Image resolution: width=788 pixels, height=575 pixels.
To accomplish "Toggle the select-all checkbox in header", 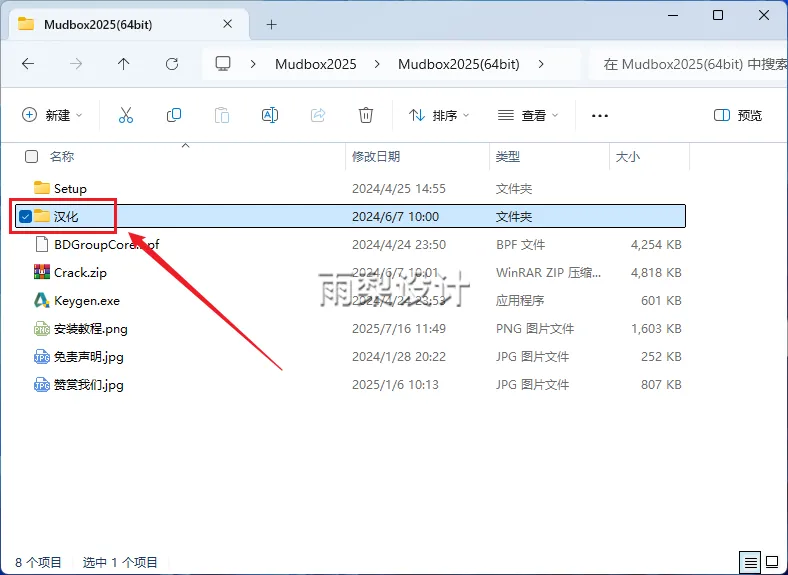I will click(31, 156).
